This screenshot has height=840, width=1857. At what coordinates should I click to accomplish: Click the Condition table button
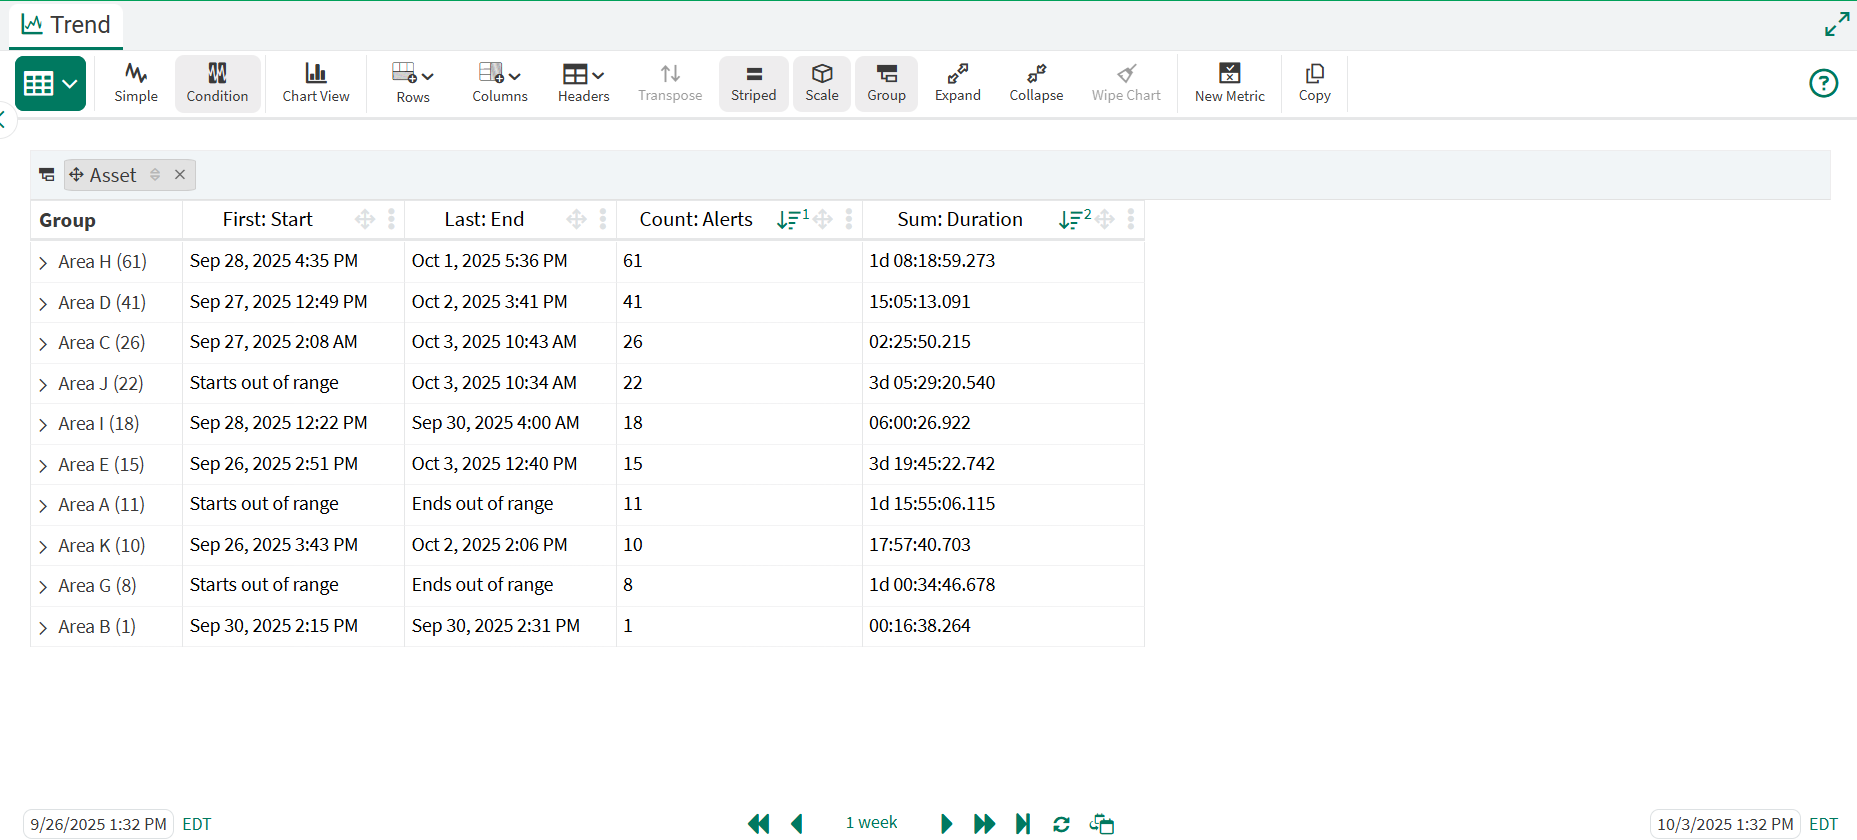point(217,83)
